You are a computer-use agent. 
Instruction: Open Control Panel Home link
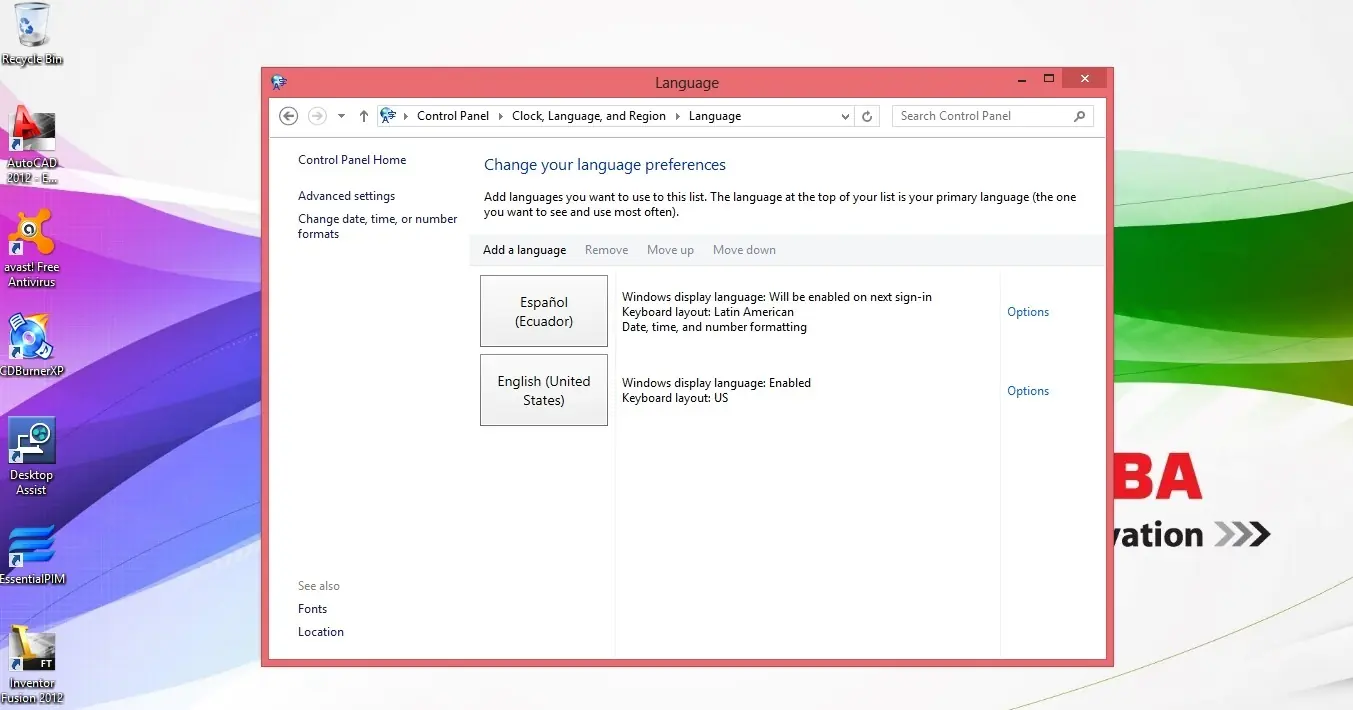[x=352, y=160]
